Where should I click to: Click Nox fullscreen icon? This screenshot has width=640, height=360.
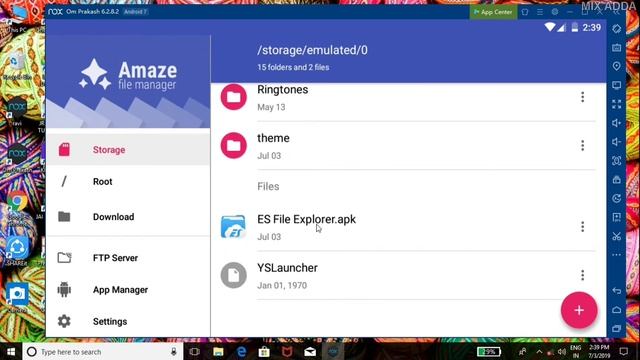click(x=616, y=104)
